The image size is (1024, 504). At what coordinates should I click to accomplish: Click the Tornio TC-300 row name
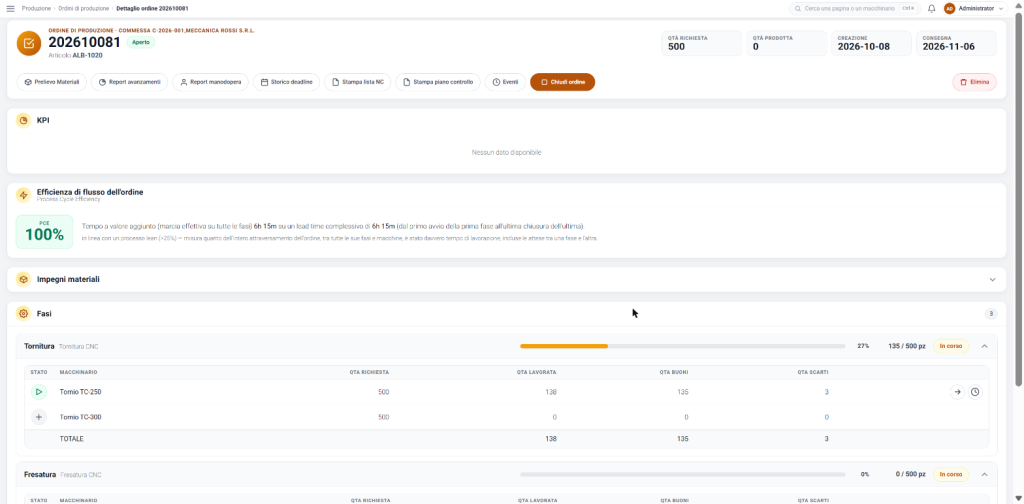(80, 417)
